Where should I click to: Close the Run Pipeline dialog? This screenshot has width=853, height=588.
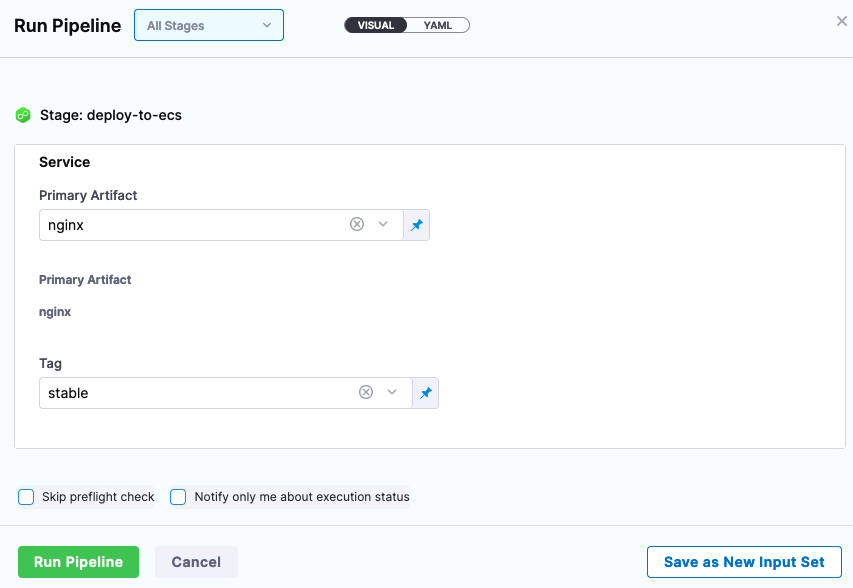click(841, 21)
